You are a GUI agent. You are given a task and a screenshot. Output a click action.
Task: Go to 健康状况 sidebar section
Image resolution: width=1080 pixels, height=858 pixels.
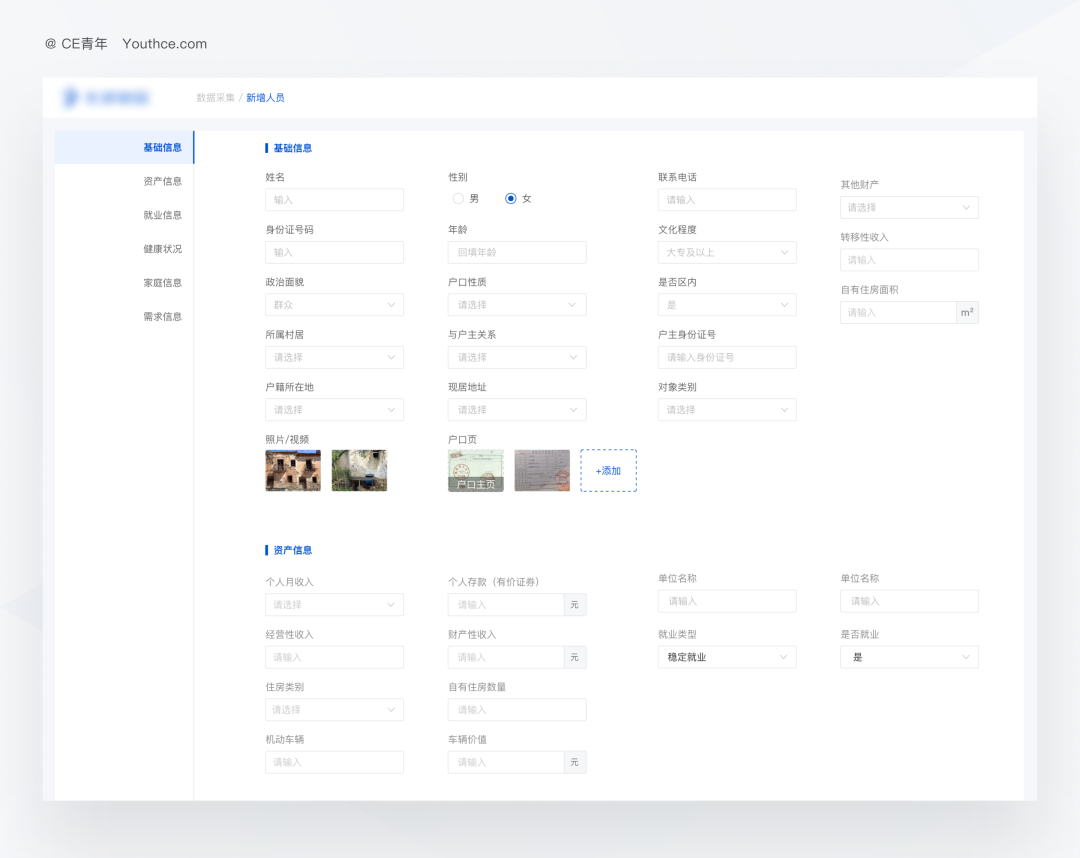[x=162, y=249]
